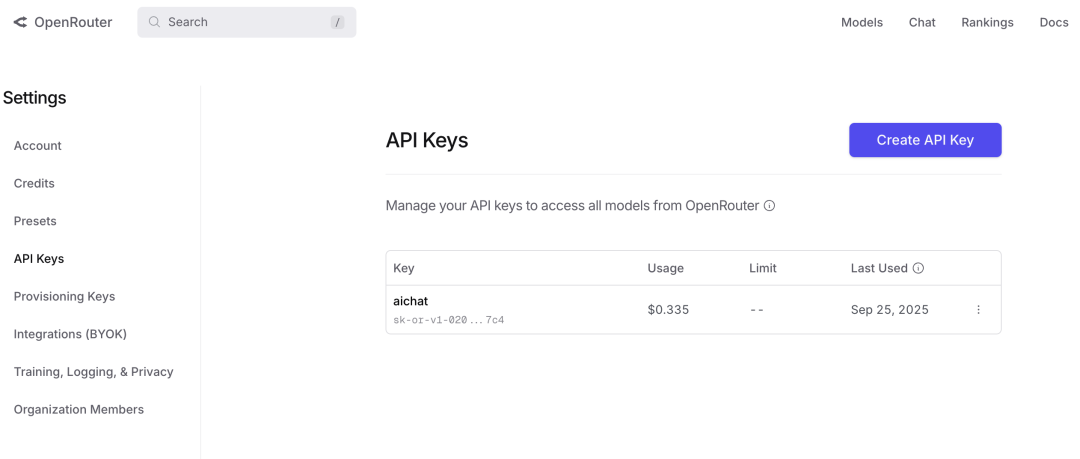
Task: Click the slash shortcut badge in search
Action: tap(338, 22)
